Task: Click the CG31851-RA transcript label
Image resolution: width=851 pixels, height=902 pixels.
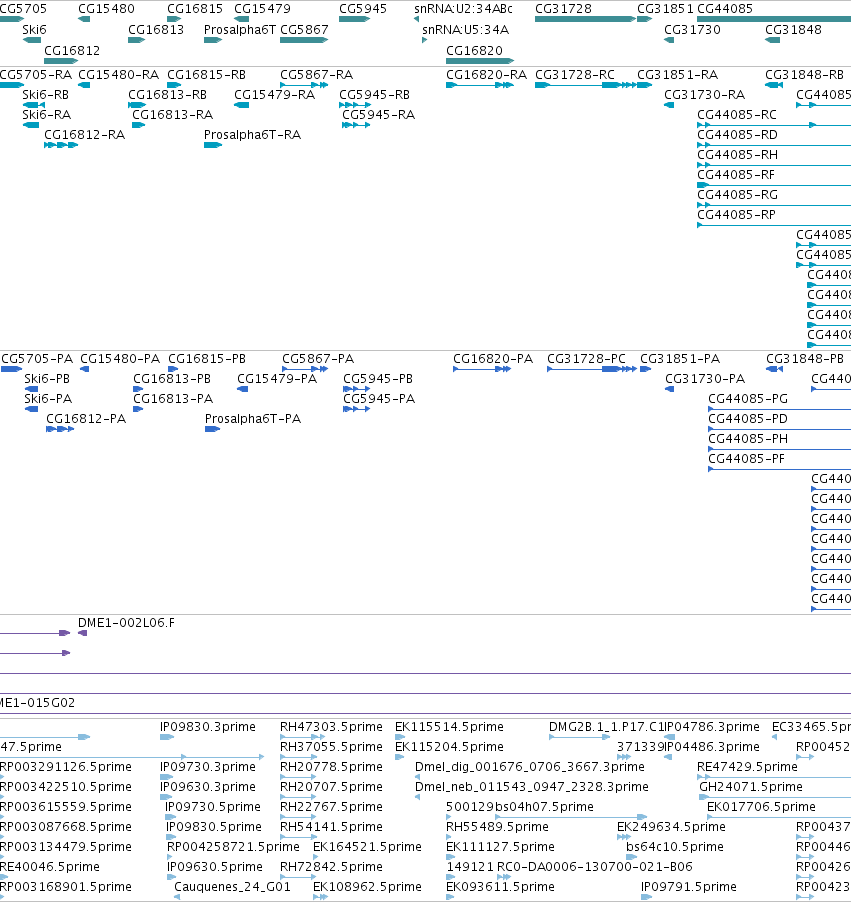Action: point(677,75)
